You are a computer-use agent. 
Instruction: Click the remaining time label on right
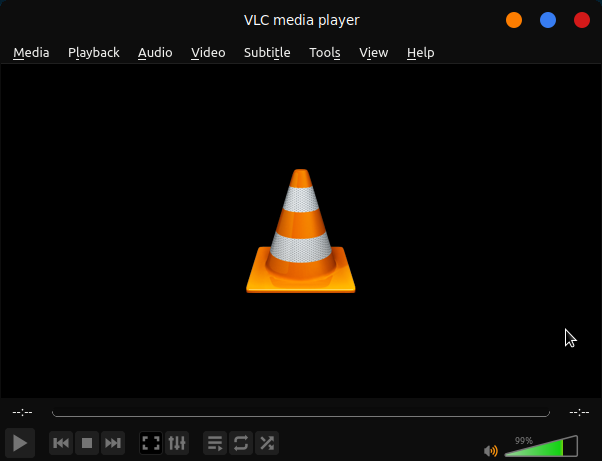pyautogui.click(x=578, y=412)
